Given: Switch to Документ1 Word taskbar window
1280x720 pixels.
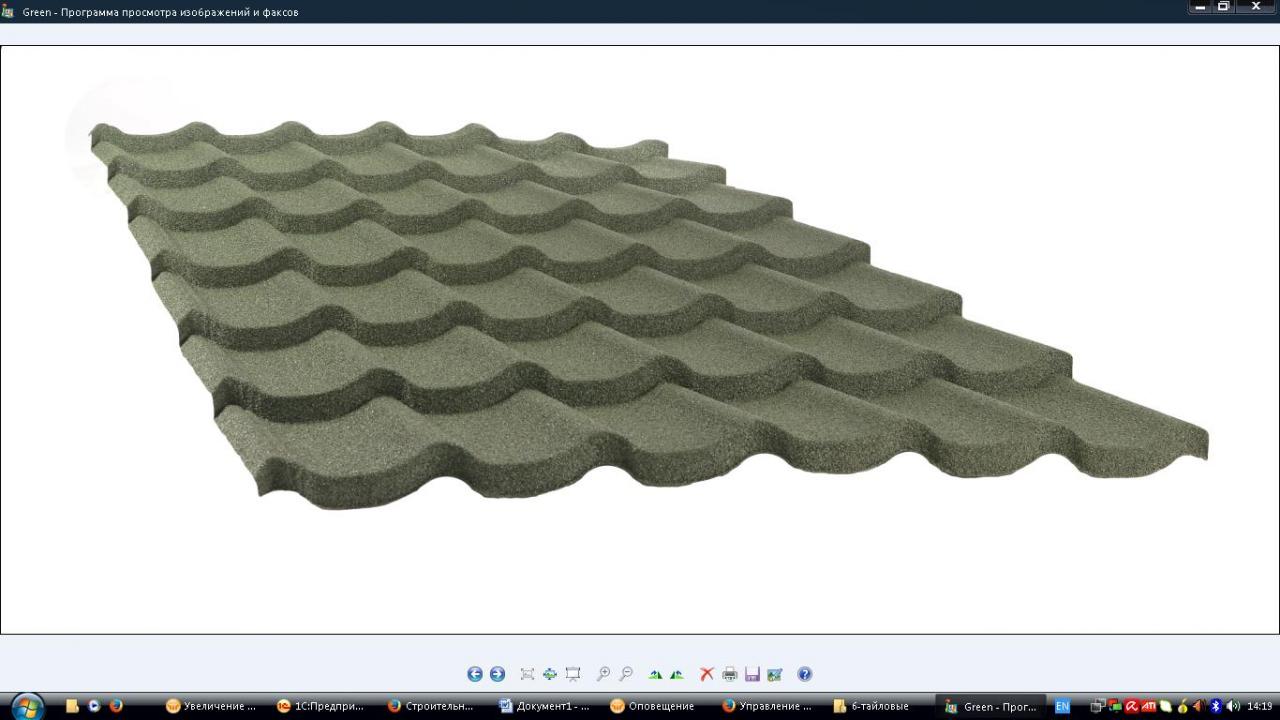Looking at the screenshot, I should pos(545,706).
